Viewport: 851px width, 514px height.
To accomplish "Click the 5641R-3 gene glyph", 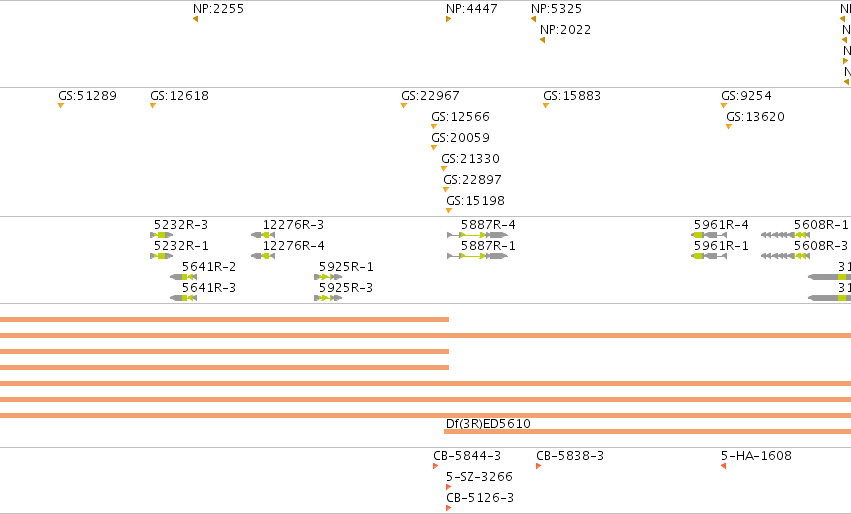I will tap(183, 298).
